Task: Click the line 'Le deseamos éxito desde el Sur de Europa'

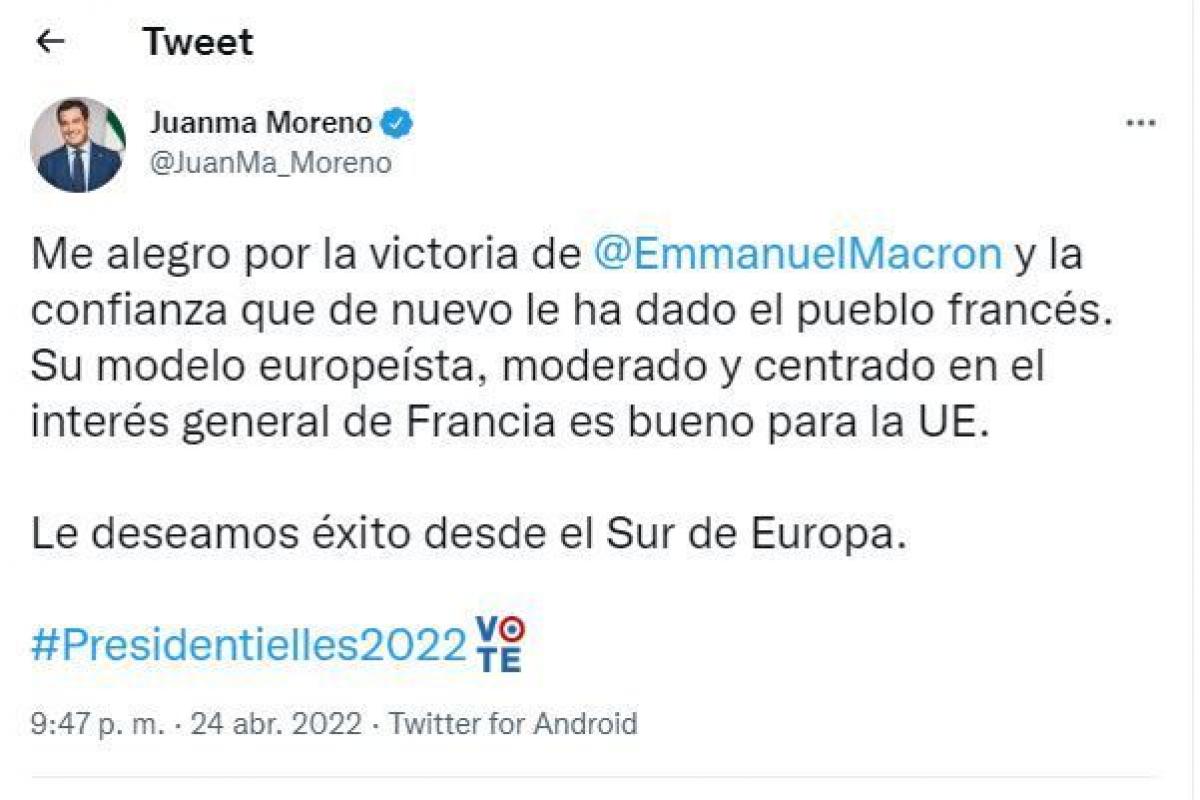Action: click(468, 534)
